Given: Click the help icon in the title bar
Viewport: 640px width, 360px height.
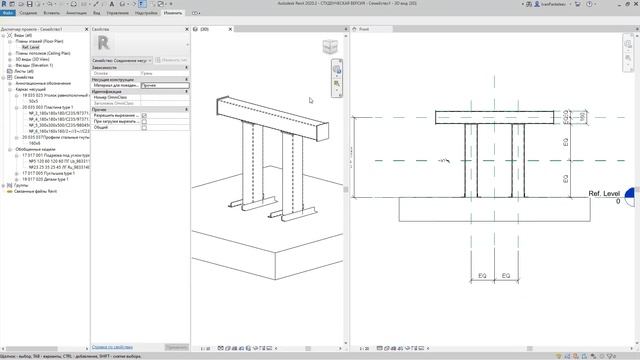Looking at the screenshot, I should 589,4.
